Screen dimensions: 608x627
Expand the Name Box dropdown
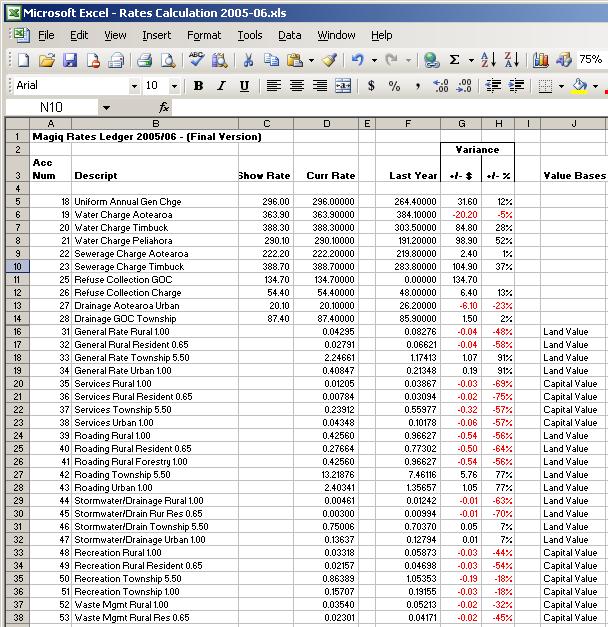(106, 108)
